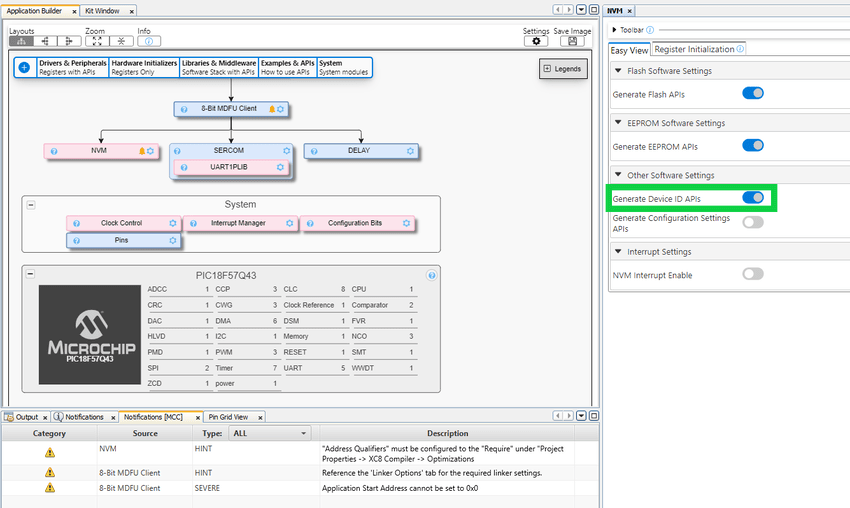The width and height of the screenshot is (850, 508).
Task: Select the PIC18F57Q43 chip image
Action: [90, 334]
